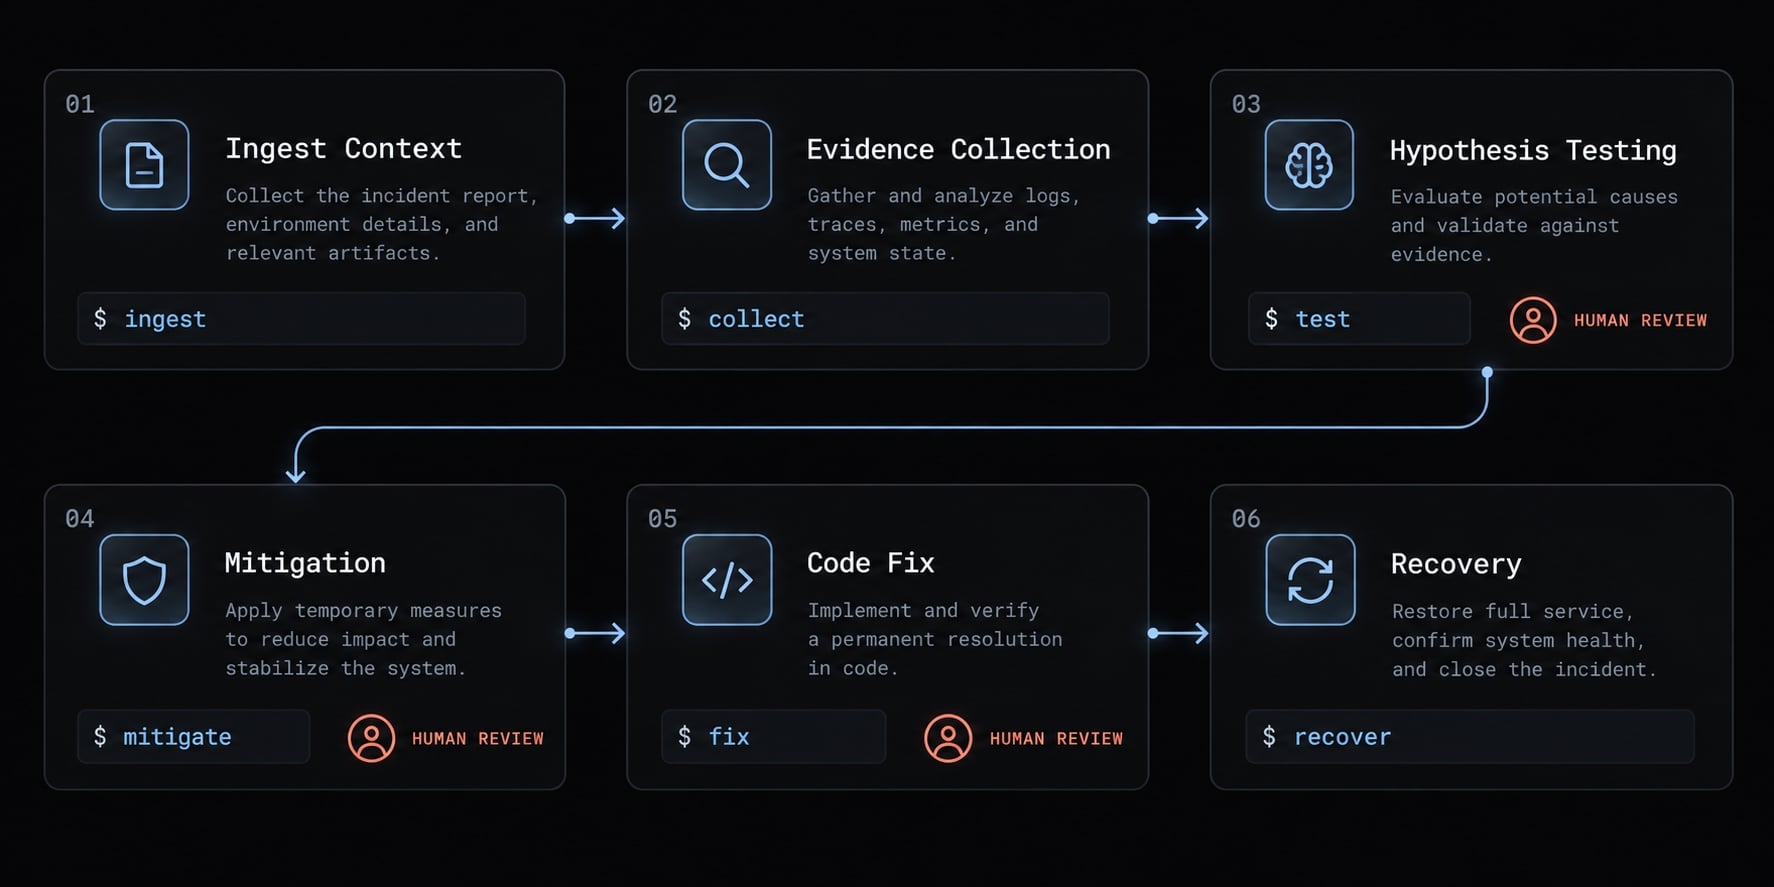Viewport: 1774px width, 887px height.
Task: Click step number '04'
Action: [x=80, y=519]
